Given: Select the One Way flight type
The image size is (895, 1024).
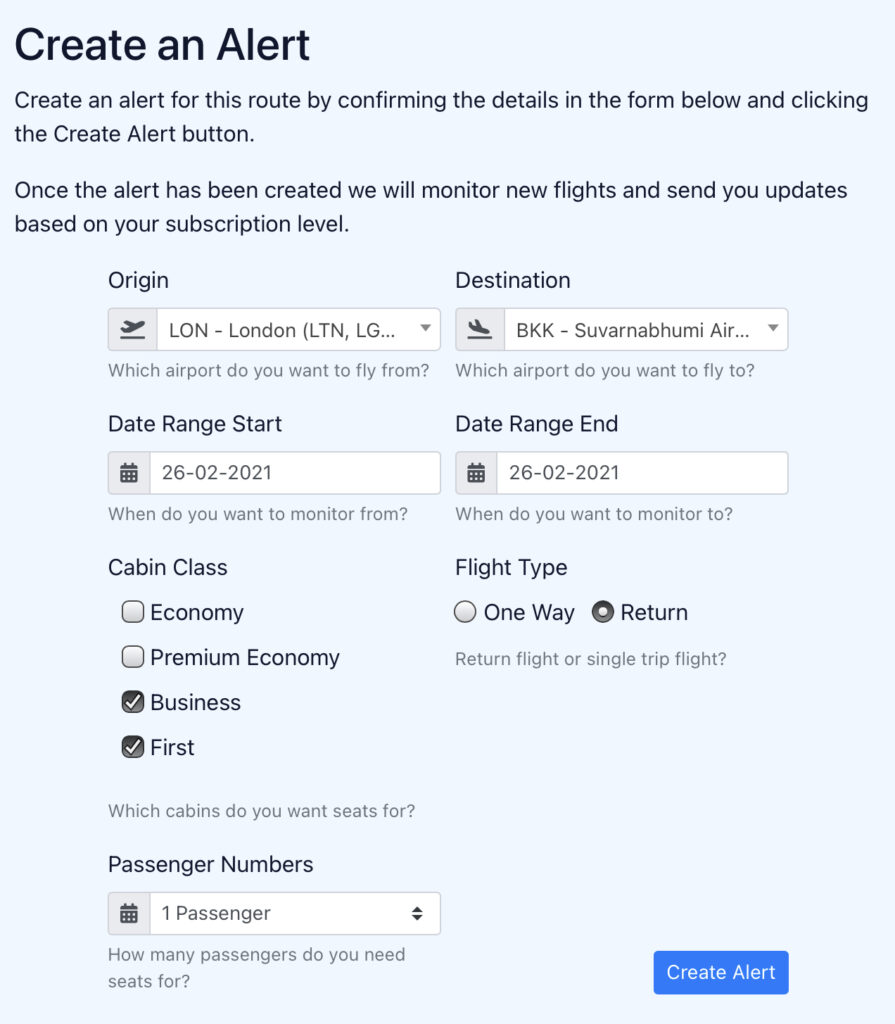Looking at the screenshot, I should coord(465,612).
